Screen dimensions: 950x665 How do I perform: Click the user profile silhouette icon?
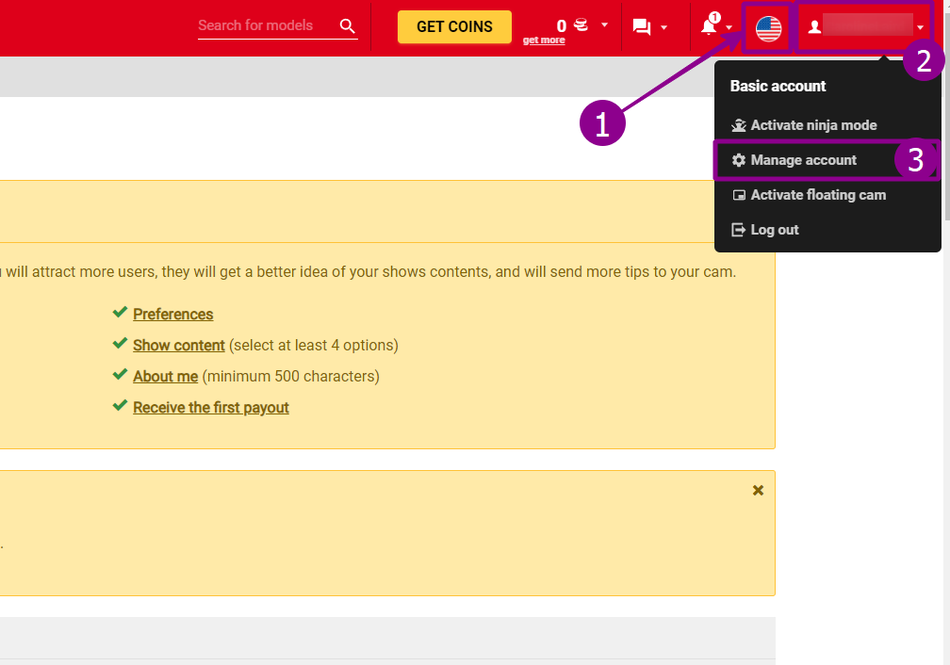point(814,27)
